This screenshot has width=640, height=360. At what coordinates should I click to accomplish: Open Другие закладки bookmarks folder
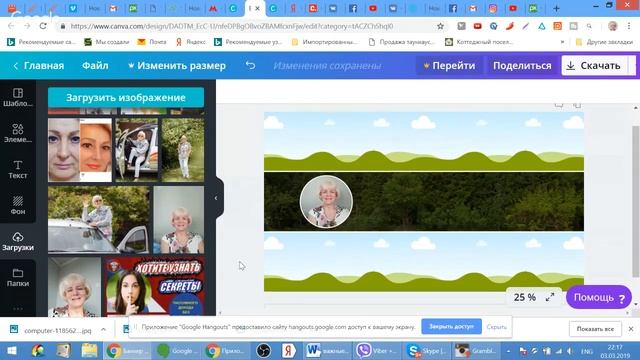604,42
